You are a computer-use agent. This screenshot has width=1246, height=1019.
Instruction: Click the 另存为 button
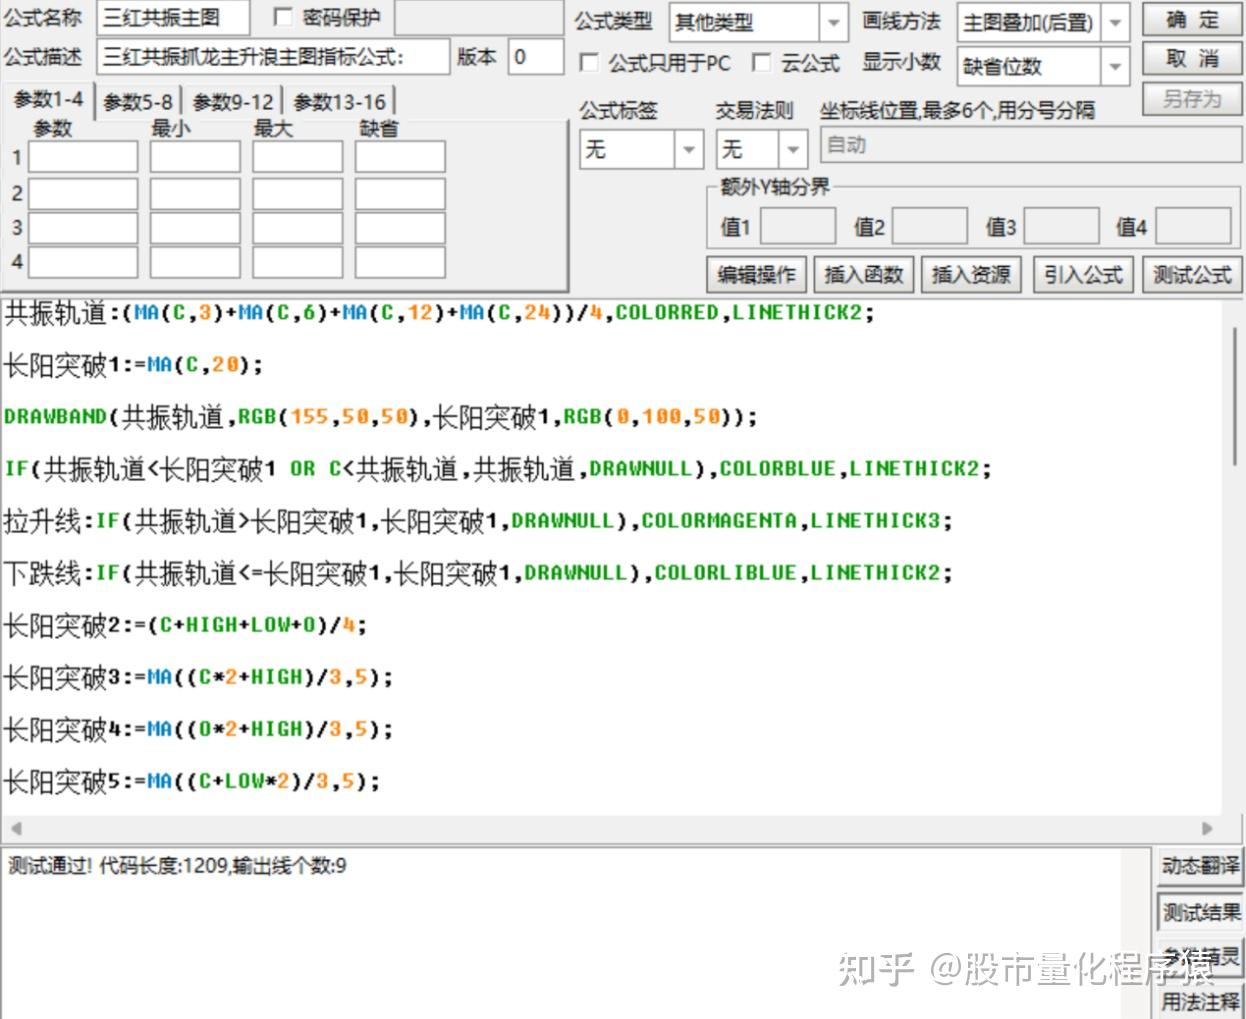point(1192,99)
